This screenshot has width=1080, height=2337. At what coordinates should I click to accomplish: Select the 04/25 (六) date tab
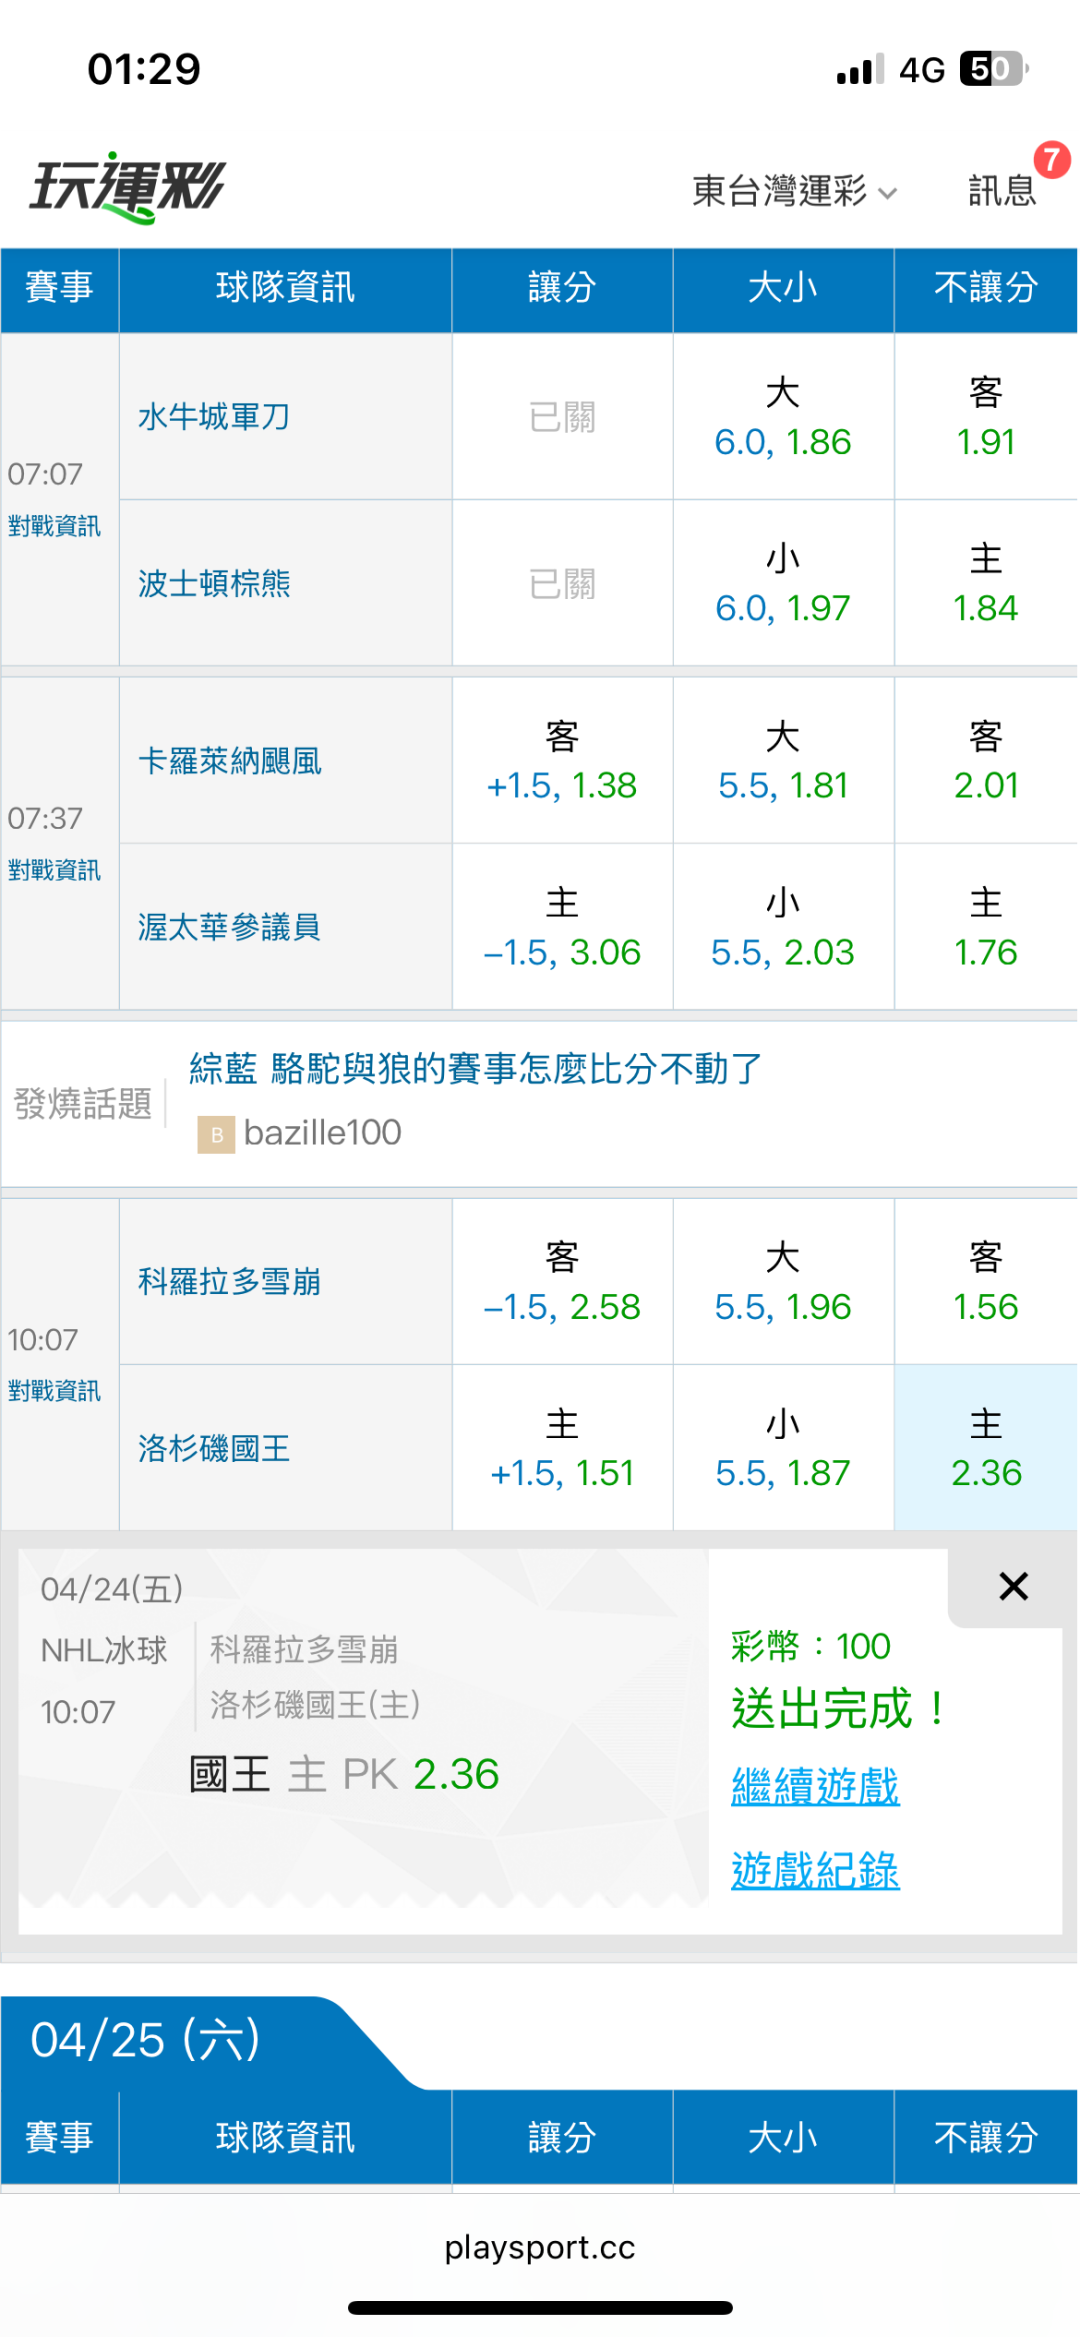pos(146,2040)
